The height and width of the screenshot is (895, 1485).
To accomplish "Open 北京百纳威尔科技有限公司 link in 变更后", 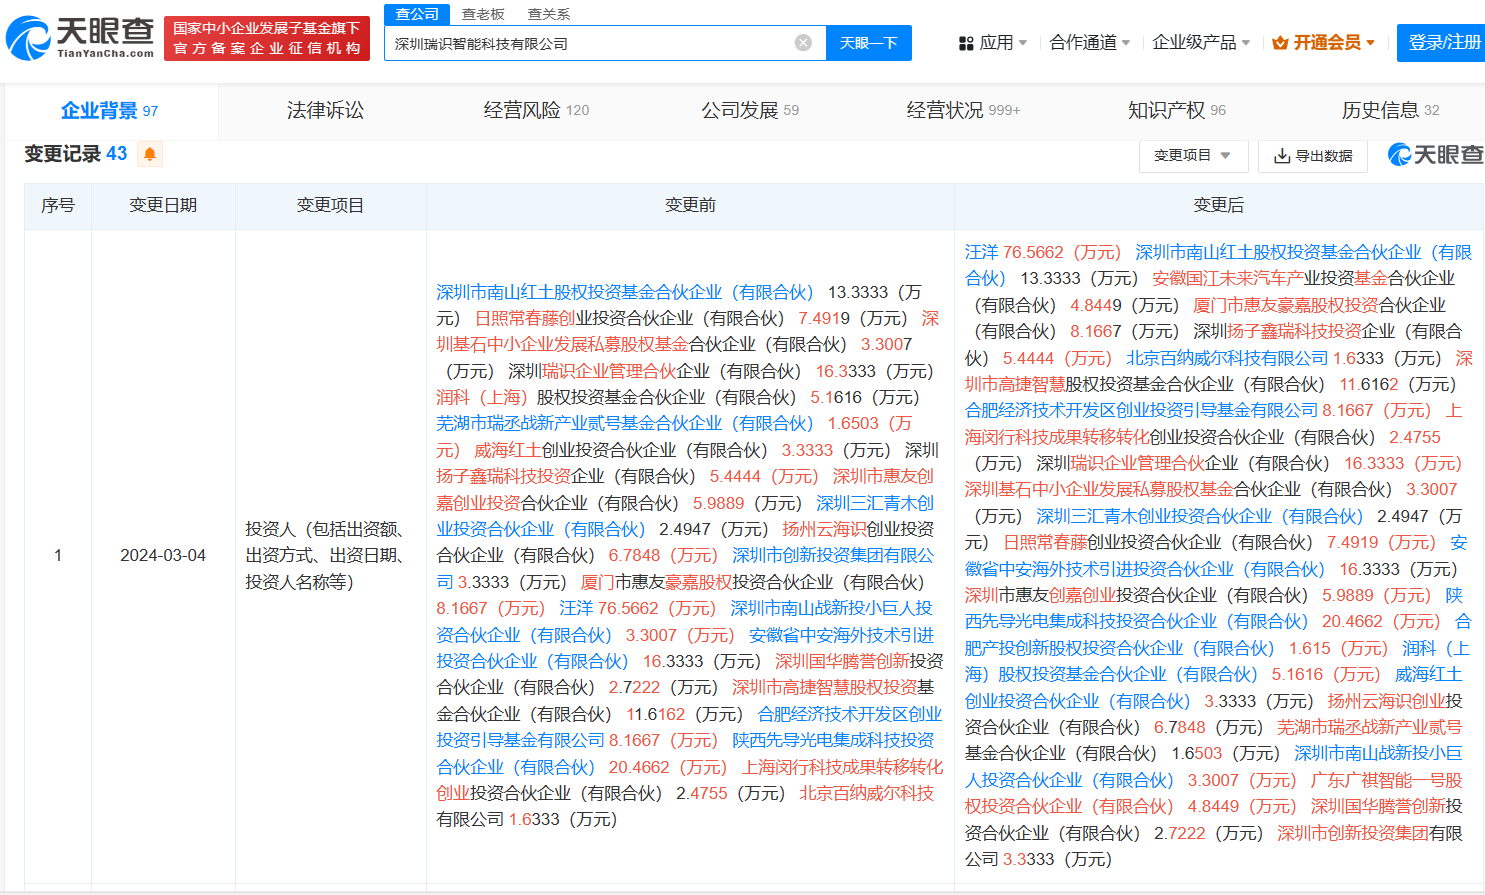I will tap(1226, 358).
